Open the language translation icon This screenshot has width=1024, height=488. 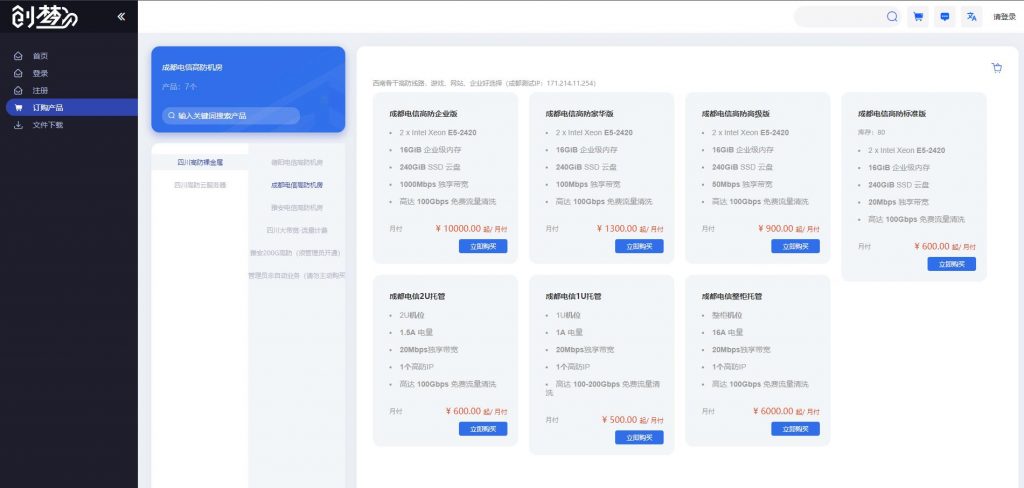pos(971,17)
